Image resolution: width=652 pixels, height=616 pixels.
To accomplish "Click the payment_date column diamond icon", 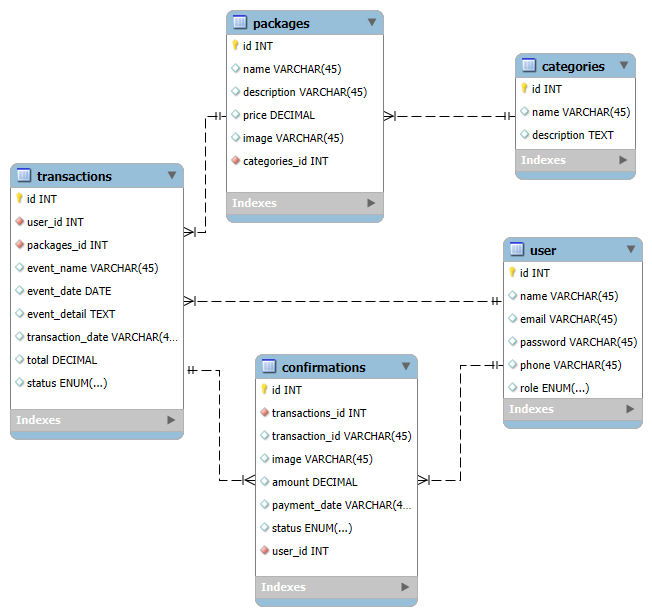I will tap(264, 504).
